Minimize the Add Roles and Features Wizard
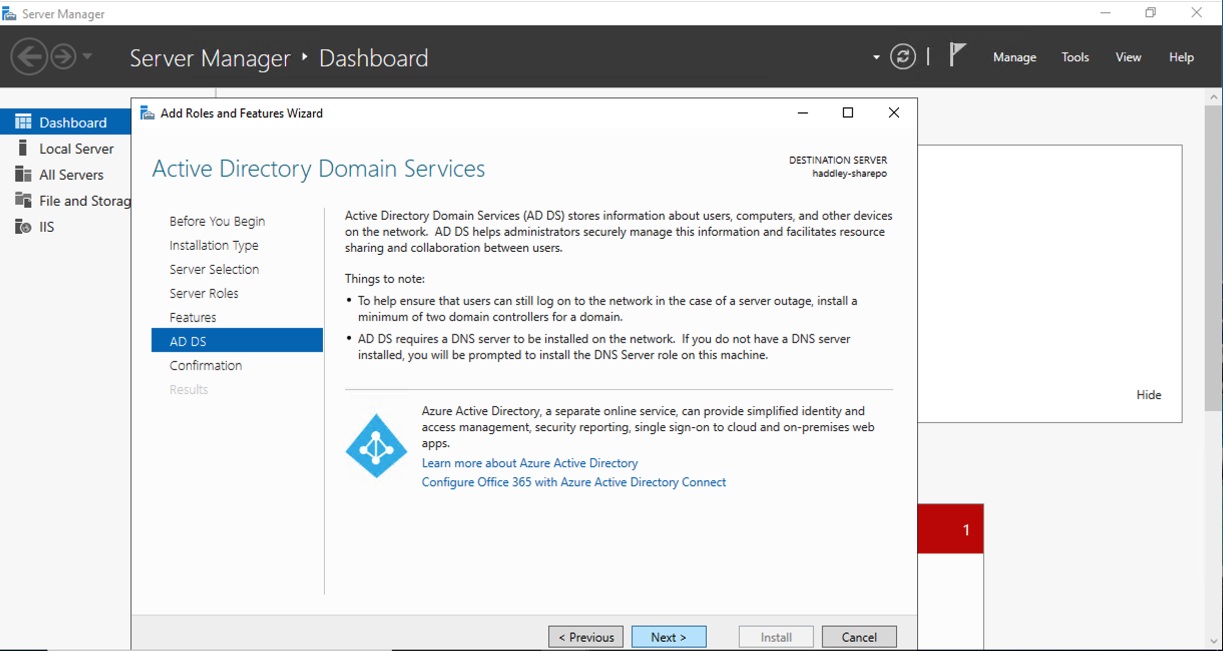Image resolution: width=1223 pixels, height=651 pixels. [802, 113]
